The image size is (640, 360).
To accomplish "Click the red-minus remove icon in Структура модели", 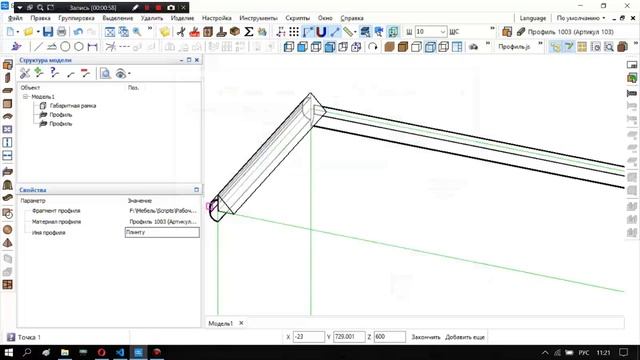I will (85, 73).
